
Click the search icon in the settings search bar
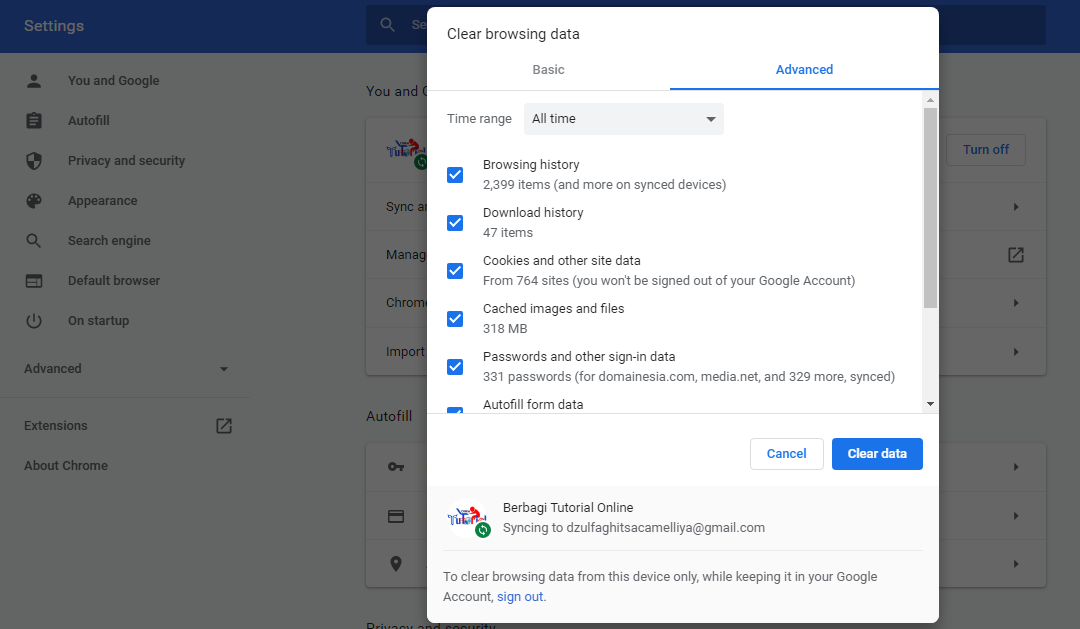pos(388,25)
